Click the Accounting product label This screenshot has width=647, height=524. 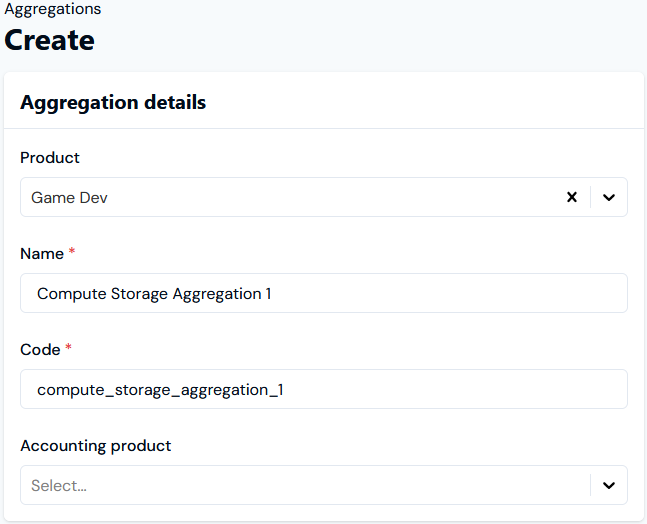click(96, 446)
